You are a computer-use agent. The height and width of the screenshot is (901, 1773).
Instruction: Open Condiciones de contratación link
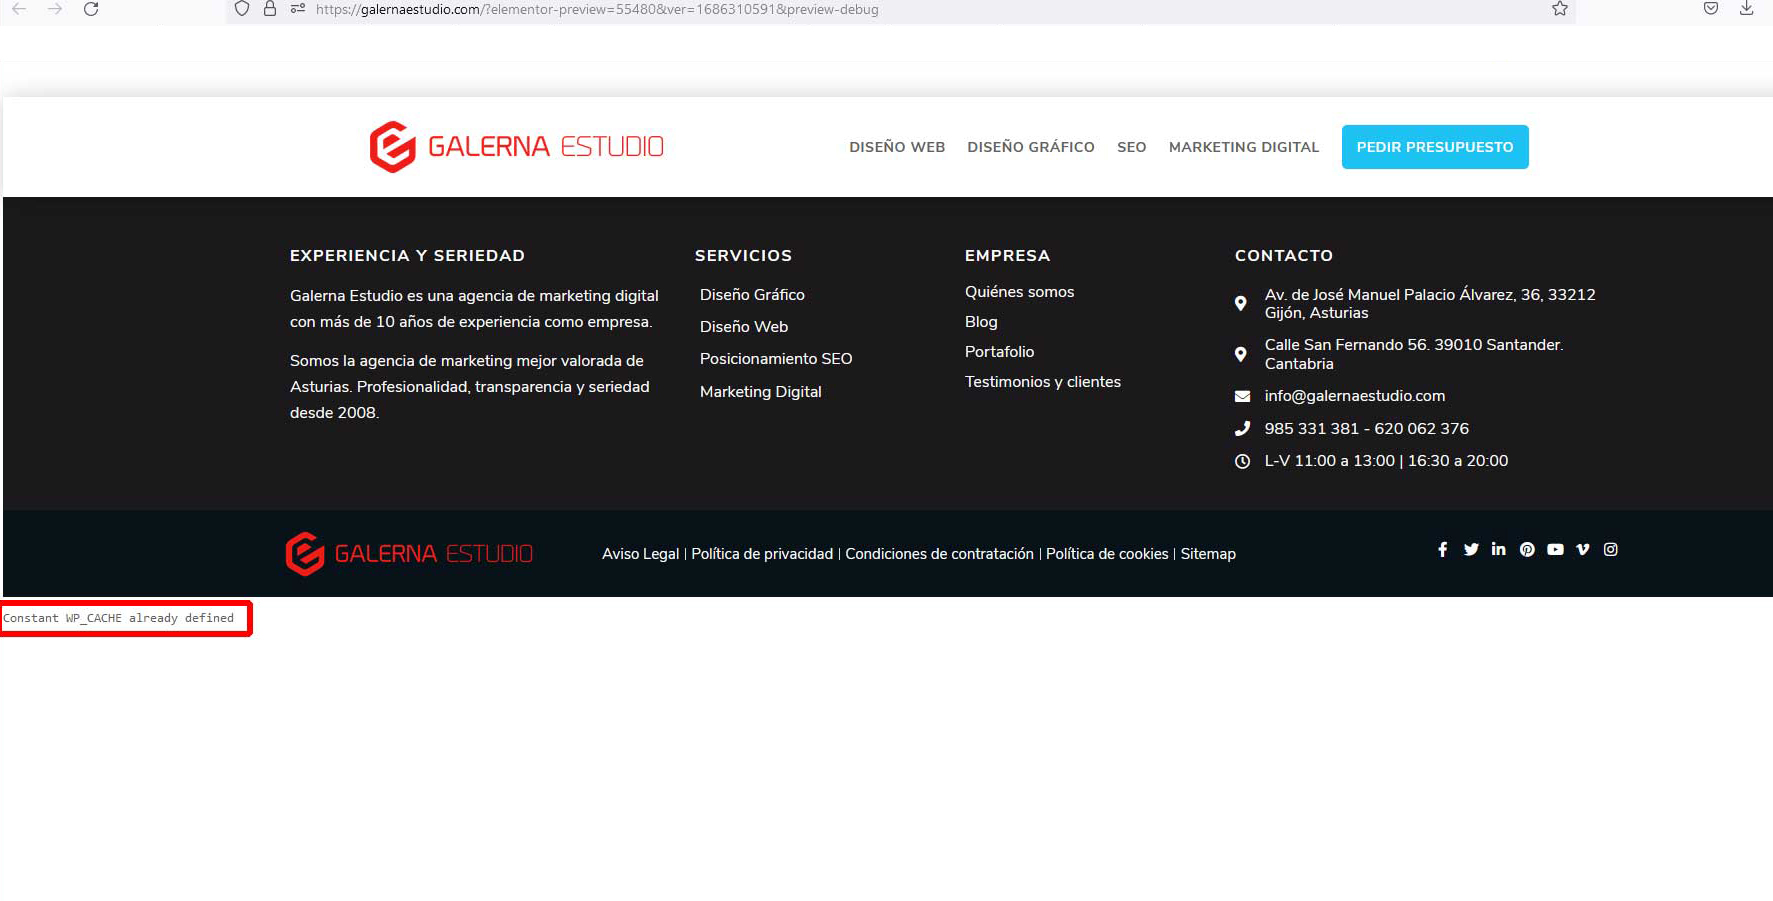click(939, 554)
